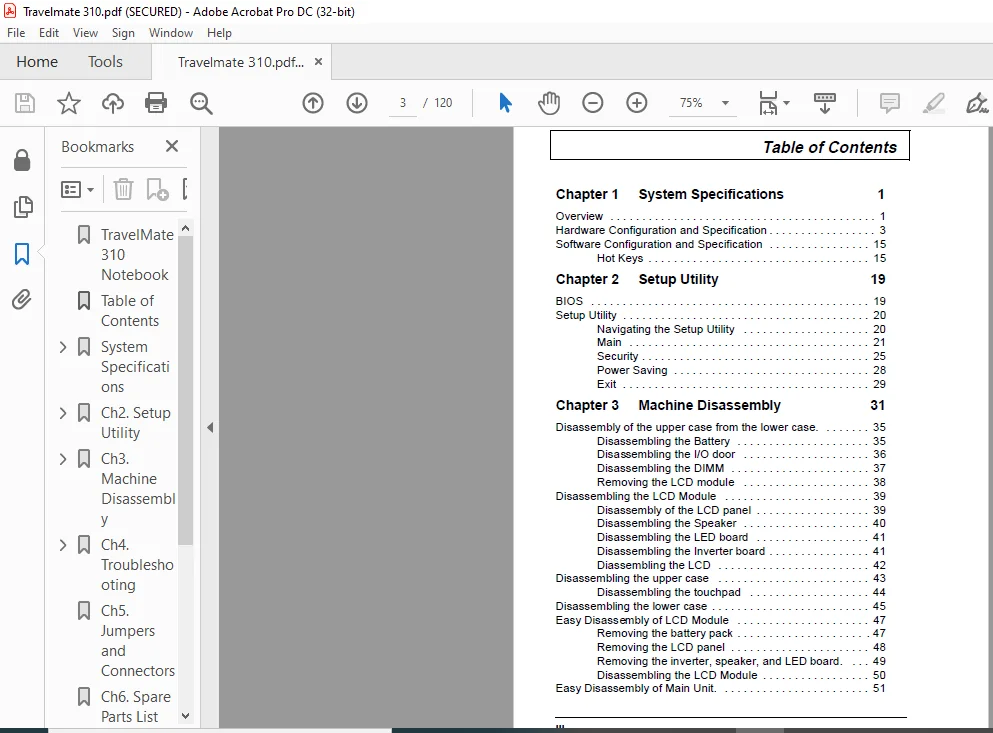View security settings via lock icon
Image resolution: width=993 pixels, height=733 pixels.
tap(22, 160)
